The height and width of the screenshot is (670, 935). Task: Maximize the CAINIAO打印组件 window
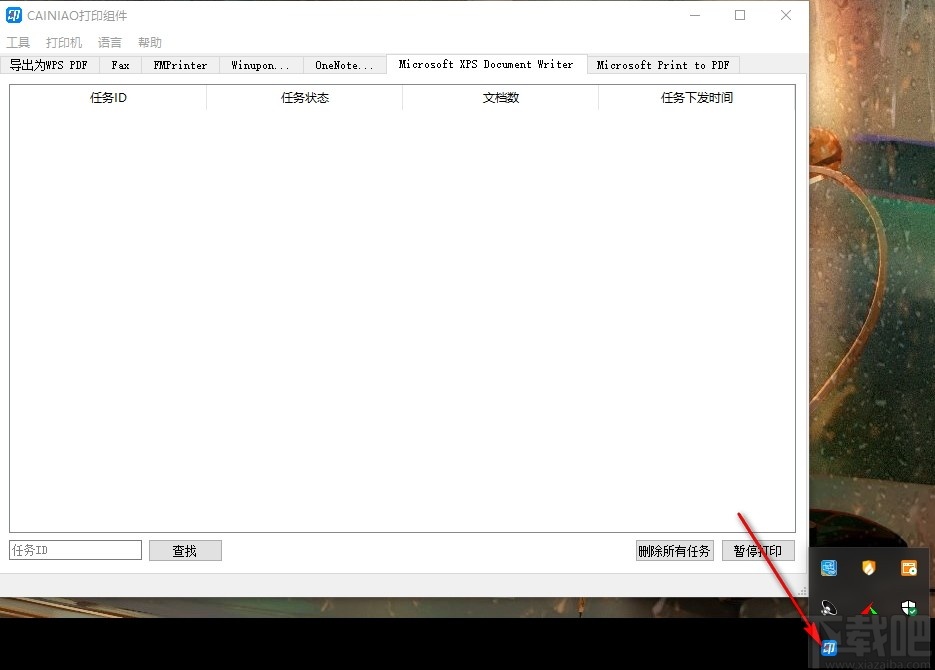(740, 15)
